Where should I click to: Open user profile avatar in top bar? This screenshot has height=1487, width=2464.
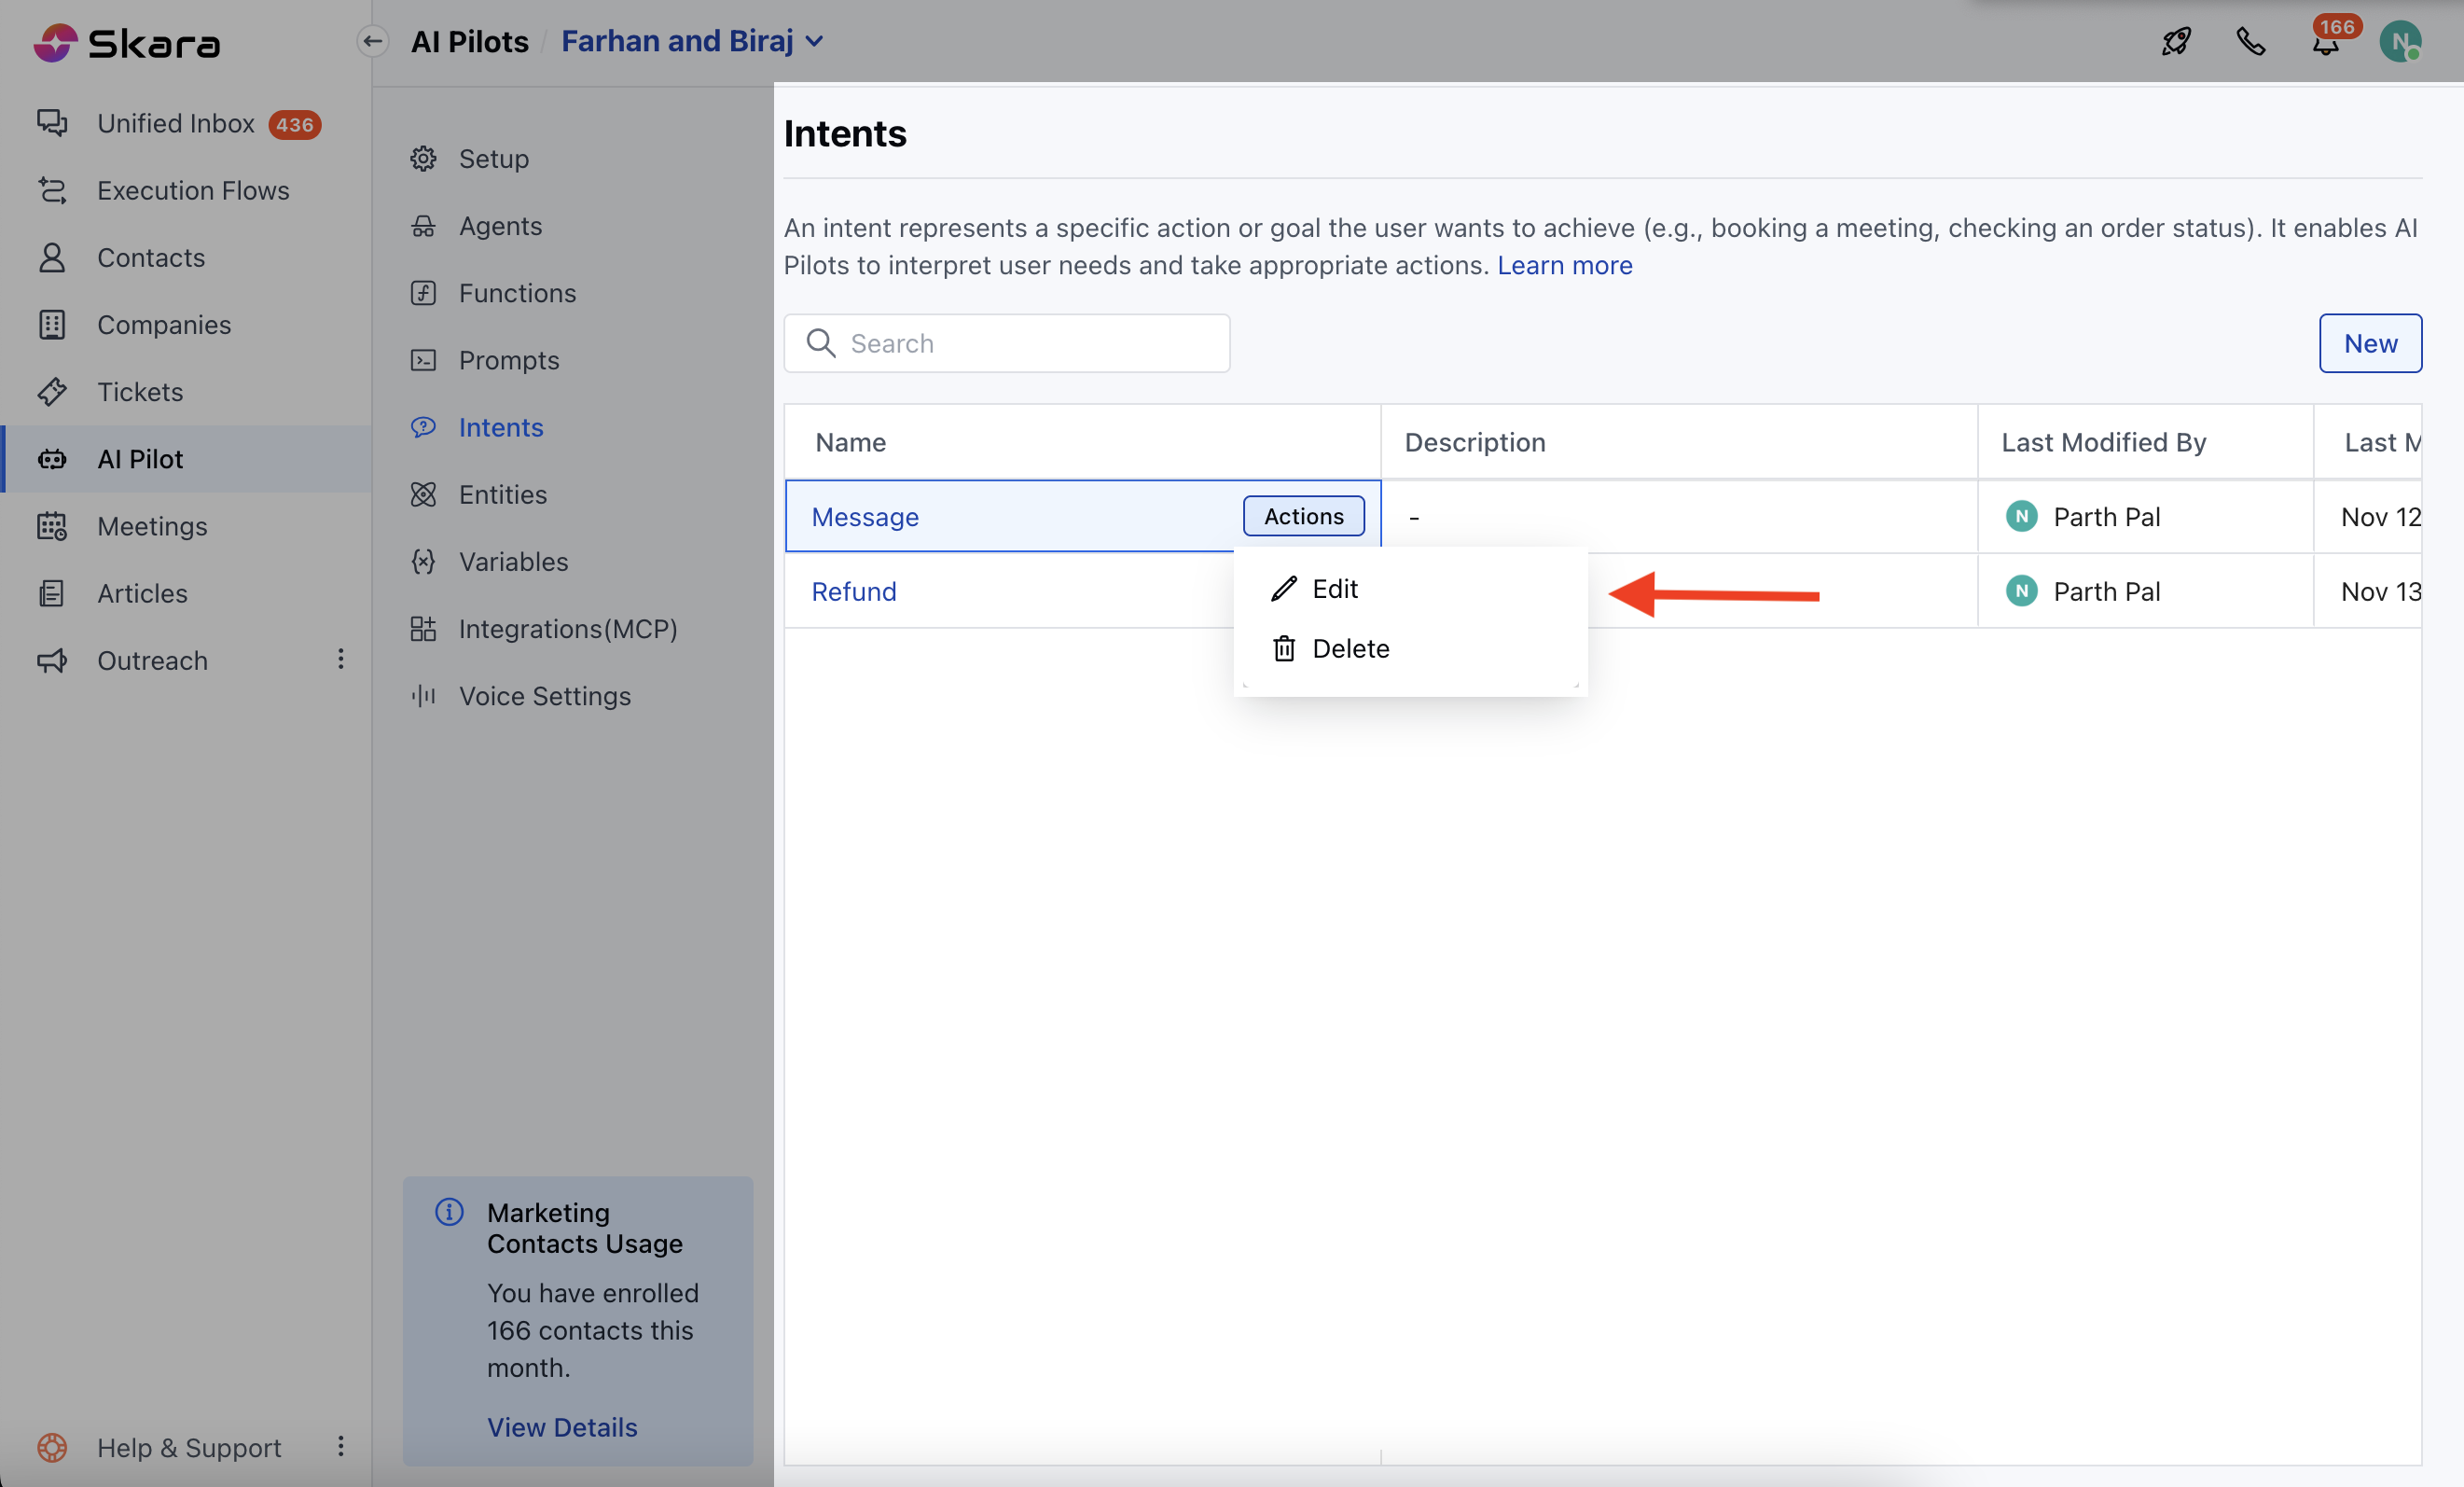click(2399, 42)
